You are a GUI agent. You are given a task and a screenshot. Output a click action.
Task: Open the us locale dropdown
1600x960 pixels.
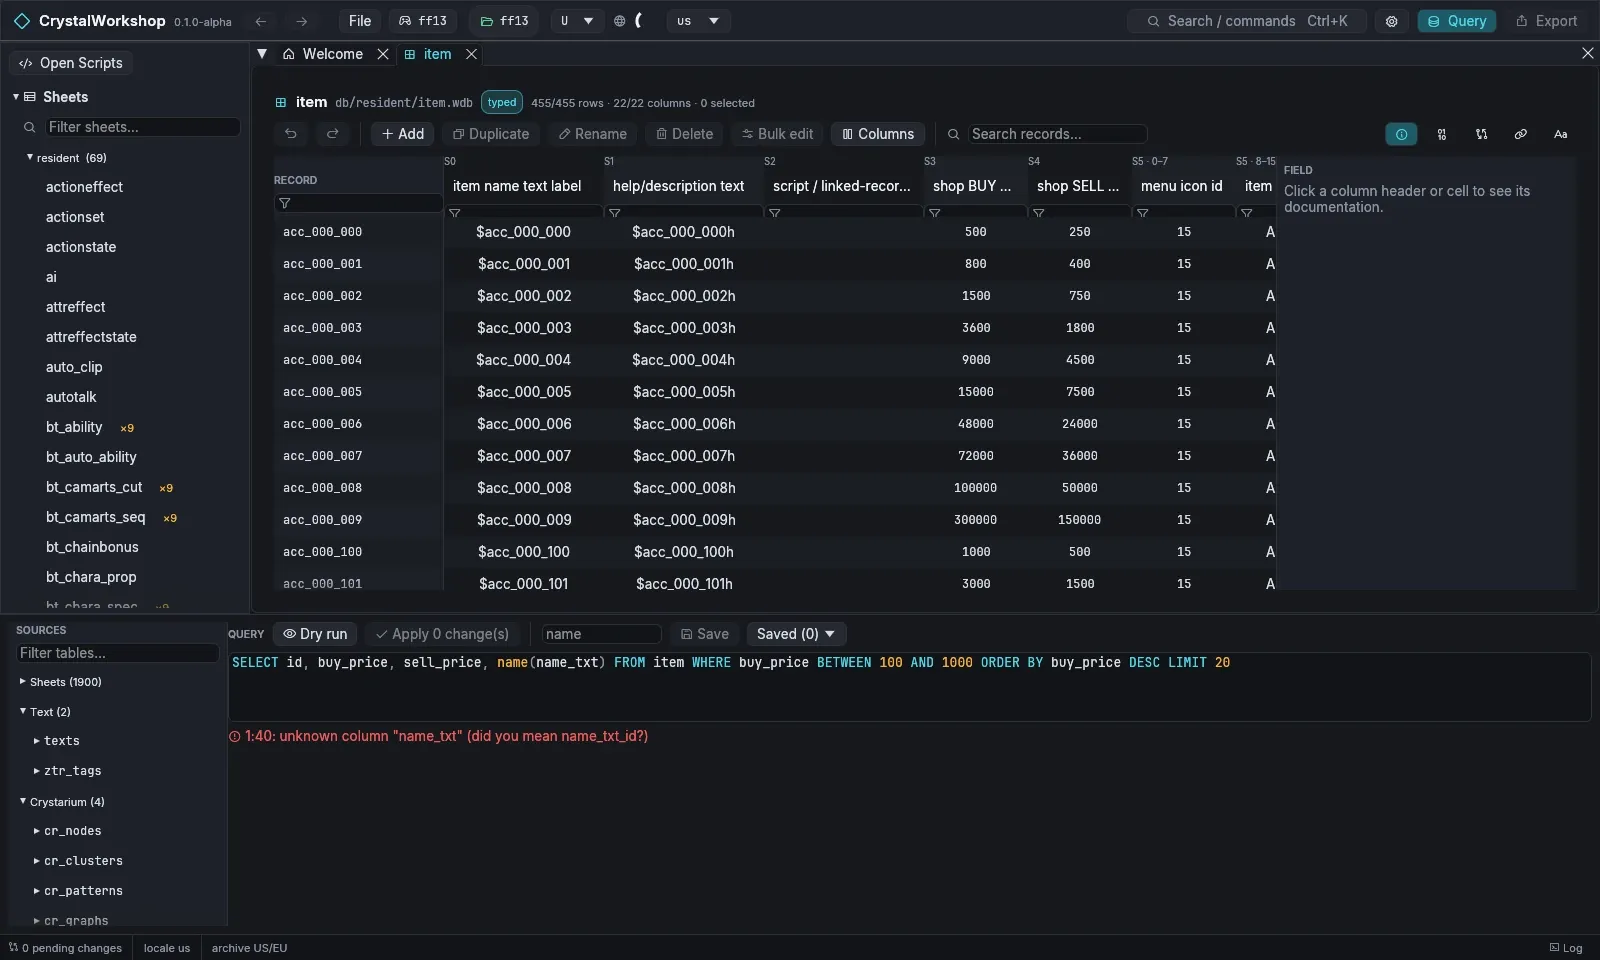pyautogui.click(x=698, y=21)
